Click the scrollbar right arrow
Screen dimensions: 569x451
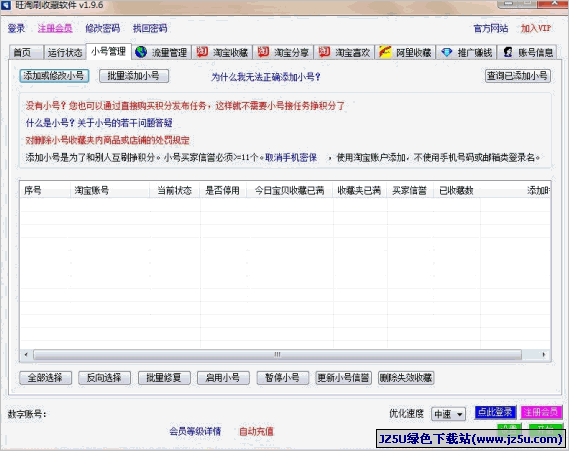point(544,354)
